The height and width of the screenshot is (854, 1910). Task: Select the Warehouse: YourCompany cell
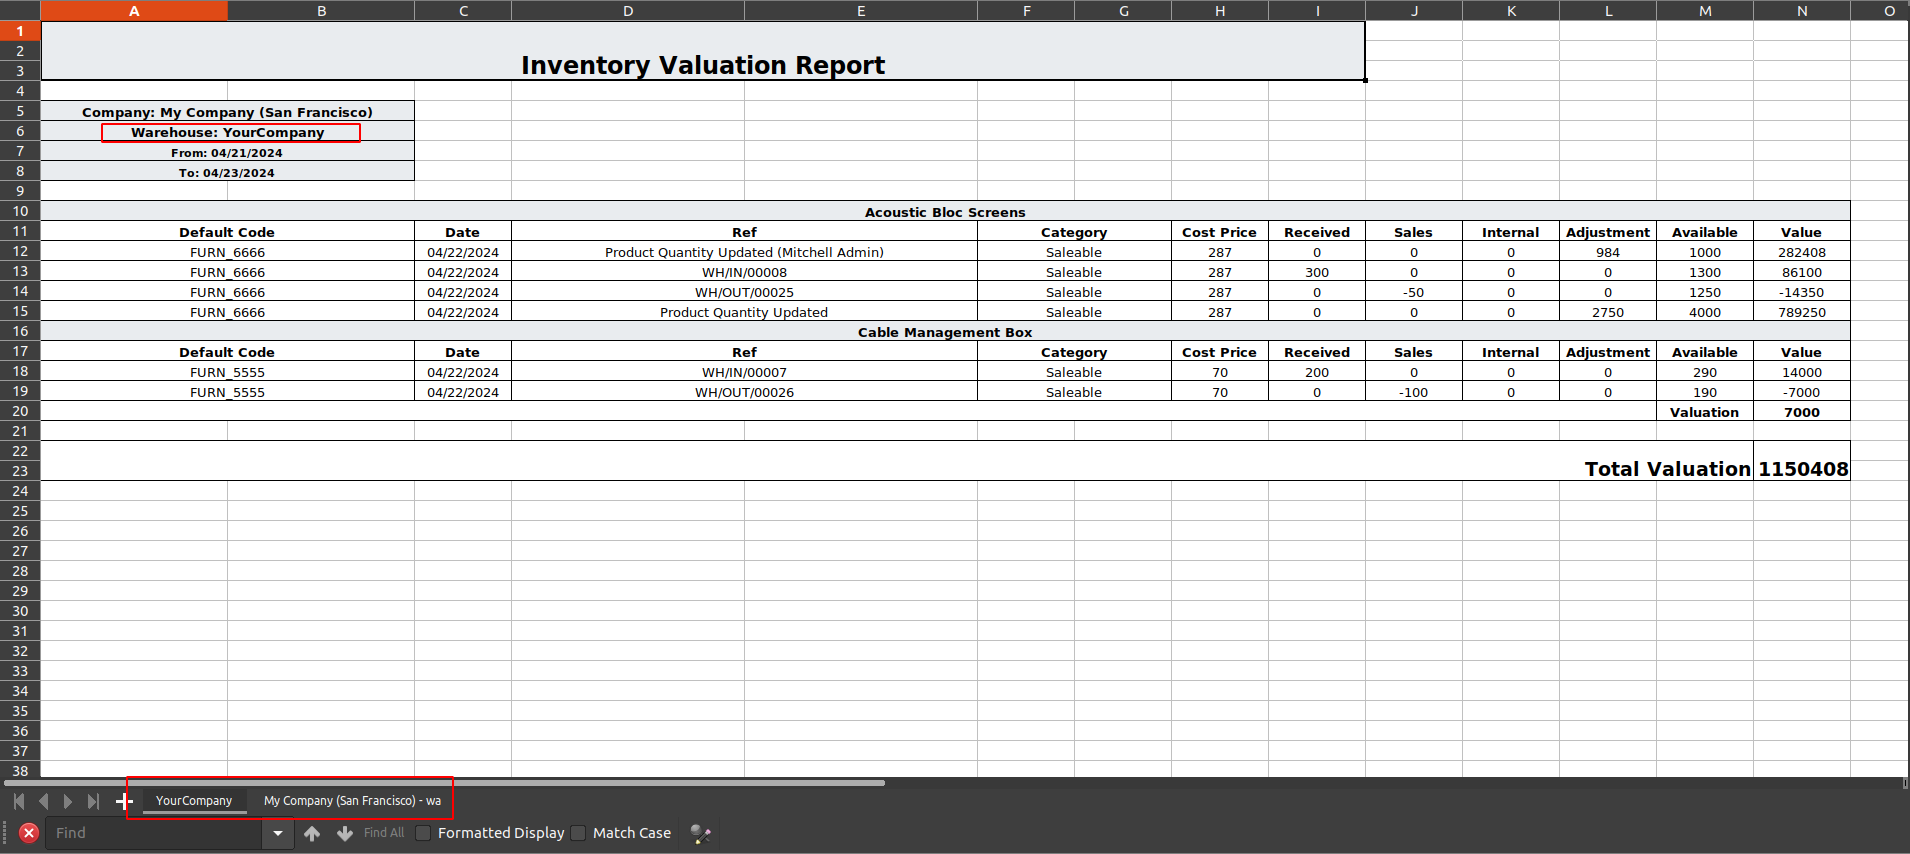227,132
